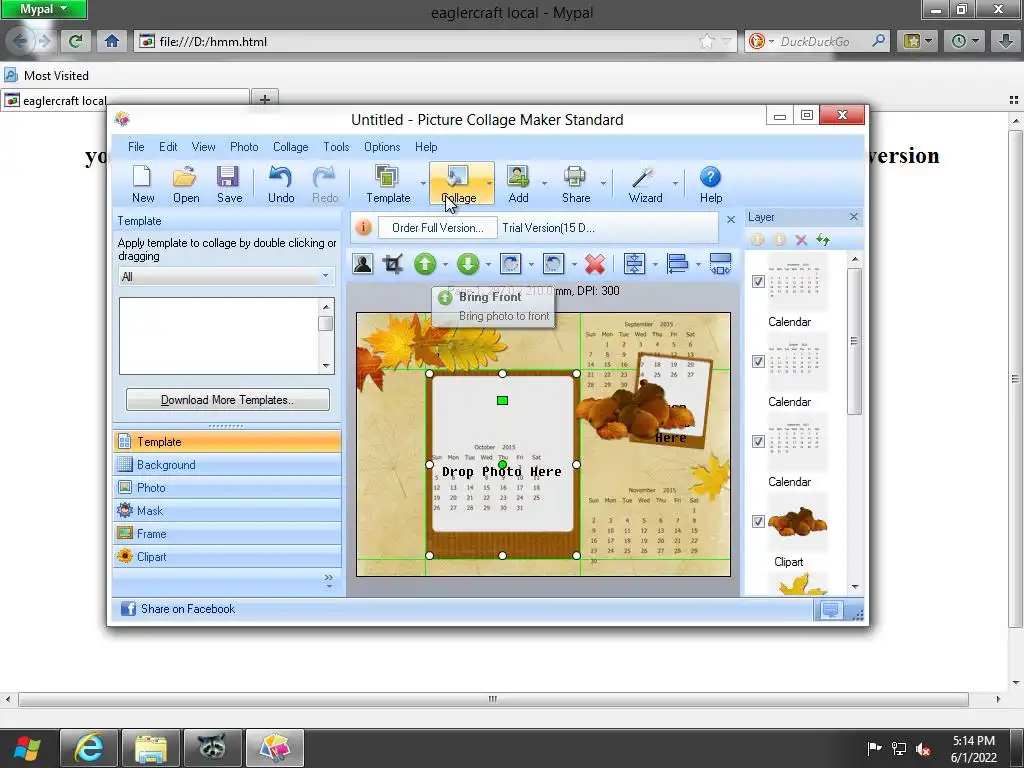Image resolution: width=1024 pixels, height=768 pixels.
Task: Click the center alignment icon
Action: 634,264
